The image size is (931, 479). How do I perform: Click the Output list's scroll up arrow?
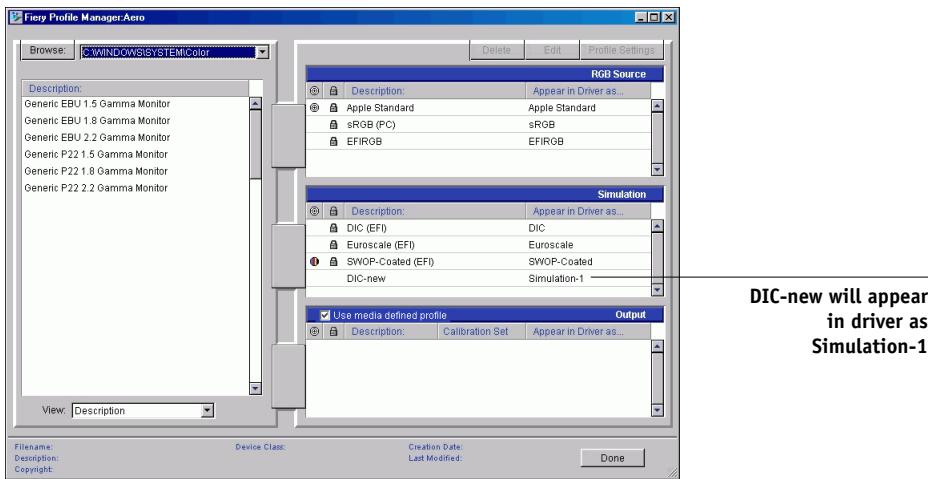coord(657,347)
